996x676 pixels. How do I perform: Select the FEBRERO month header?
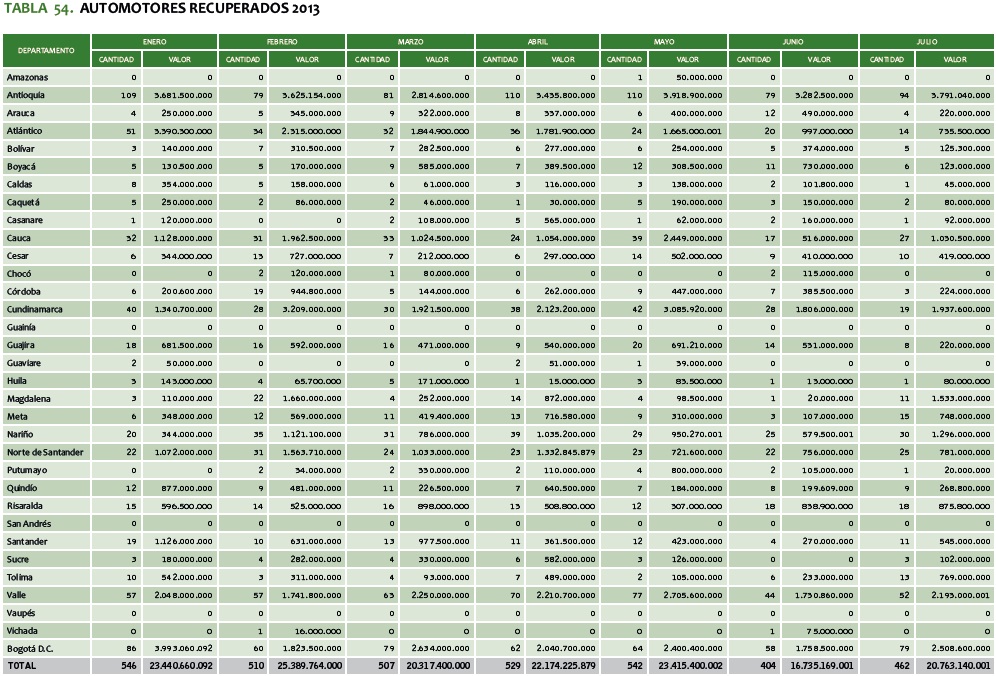pos(281,43)
